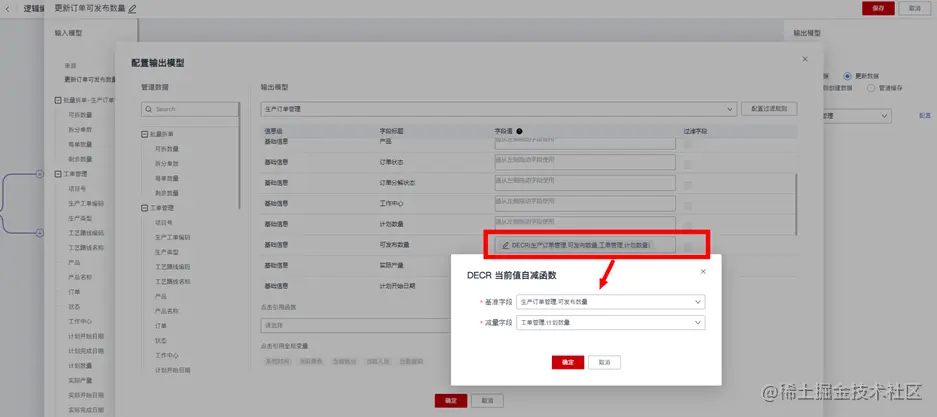Select 项目号 in 管道数据 tree
The image size is (937, 417).
click(164, 222)
